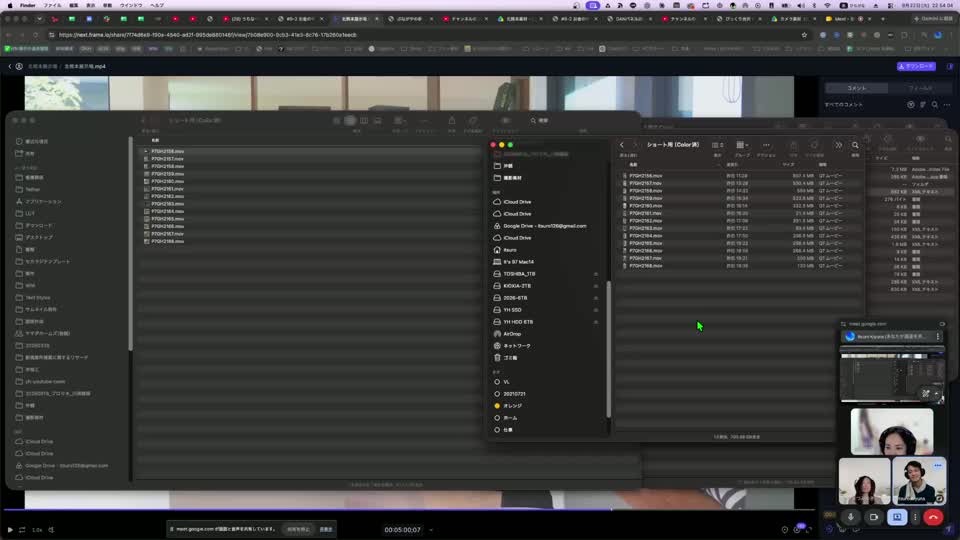Open TOSHIBA_1TB drive in Finder sidebar
The image size is (960, 540).
pos(519,274)
